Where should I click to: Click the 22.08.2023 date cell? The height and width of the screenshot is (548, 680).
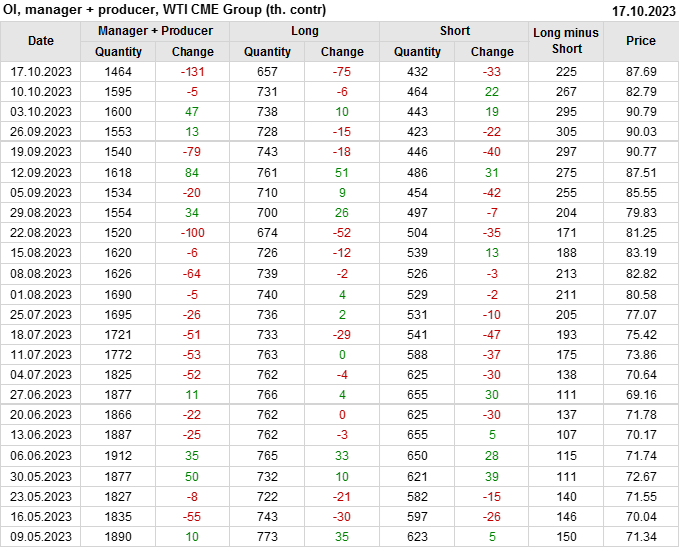(41, 232)
